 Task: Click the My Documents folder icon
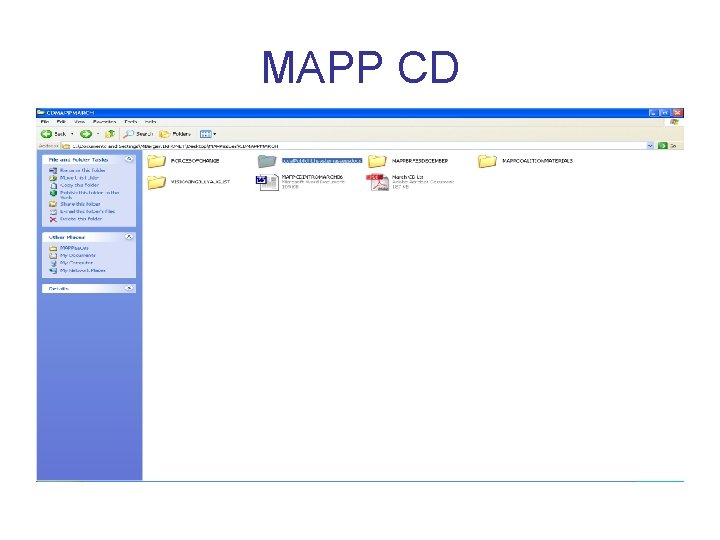[x=53, y=256]
